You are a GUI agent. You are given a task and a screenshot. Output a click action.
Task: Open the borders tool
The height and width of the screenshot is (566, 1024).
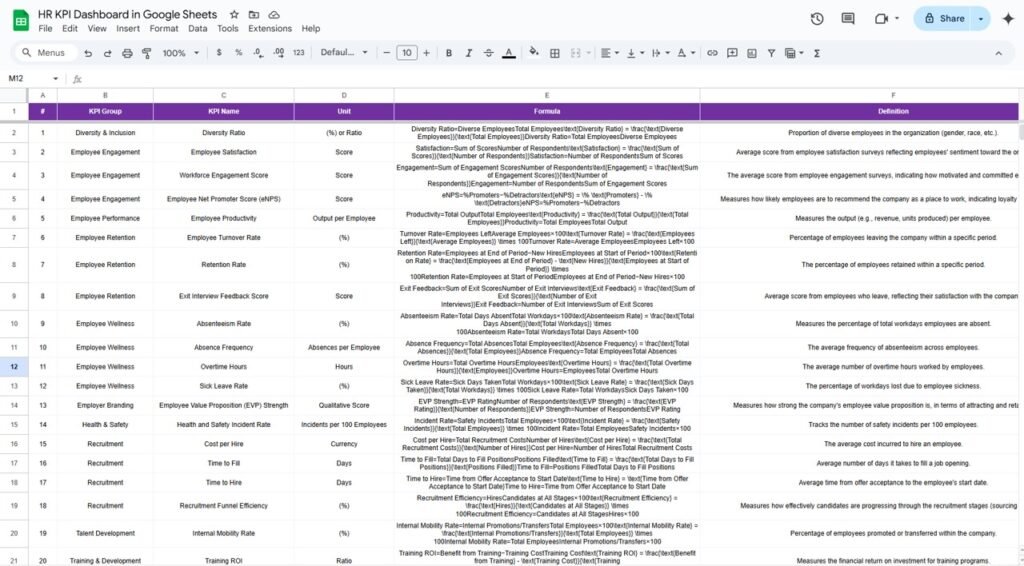(554, 53)
